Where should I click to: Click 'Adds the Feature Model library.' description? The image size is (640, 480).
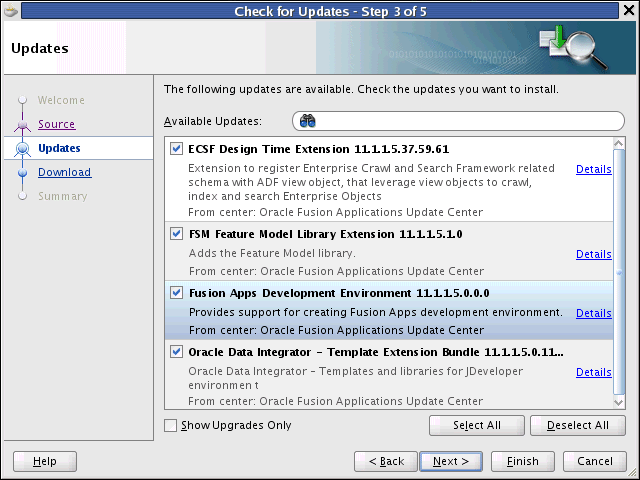tap(272, 253)
